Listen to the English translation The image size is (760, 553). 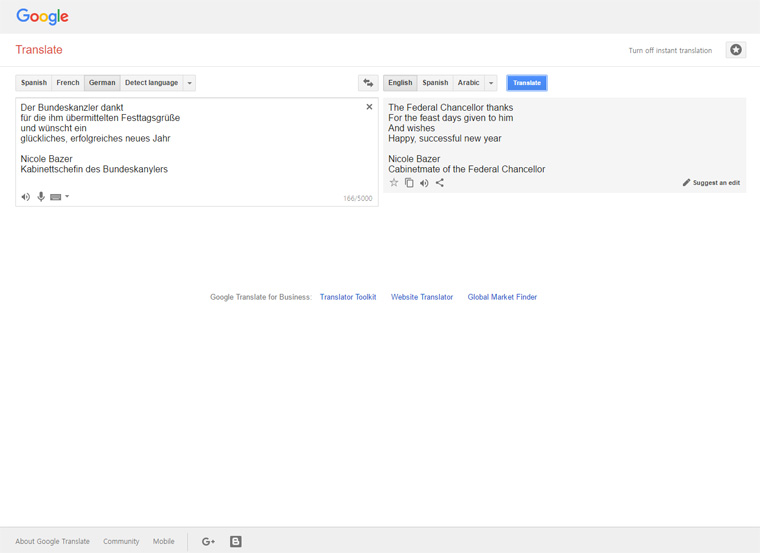(424, 183)
